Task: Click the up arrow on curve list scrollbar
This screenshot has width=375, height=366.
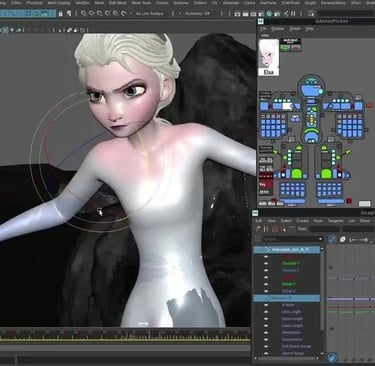Action: point(322,249)
